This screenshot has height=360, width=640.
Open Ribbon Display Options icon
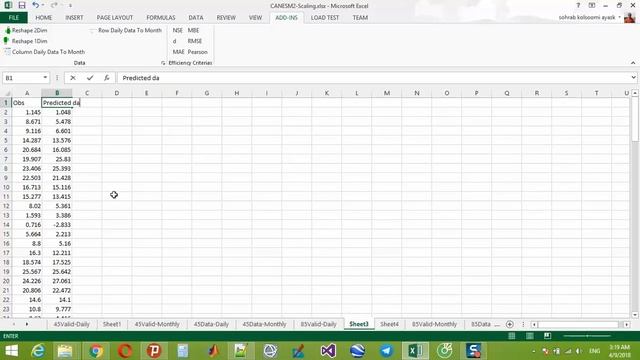pyautogui.click(x=592, y=5)
